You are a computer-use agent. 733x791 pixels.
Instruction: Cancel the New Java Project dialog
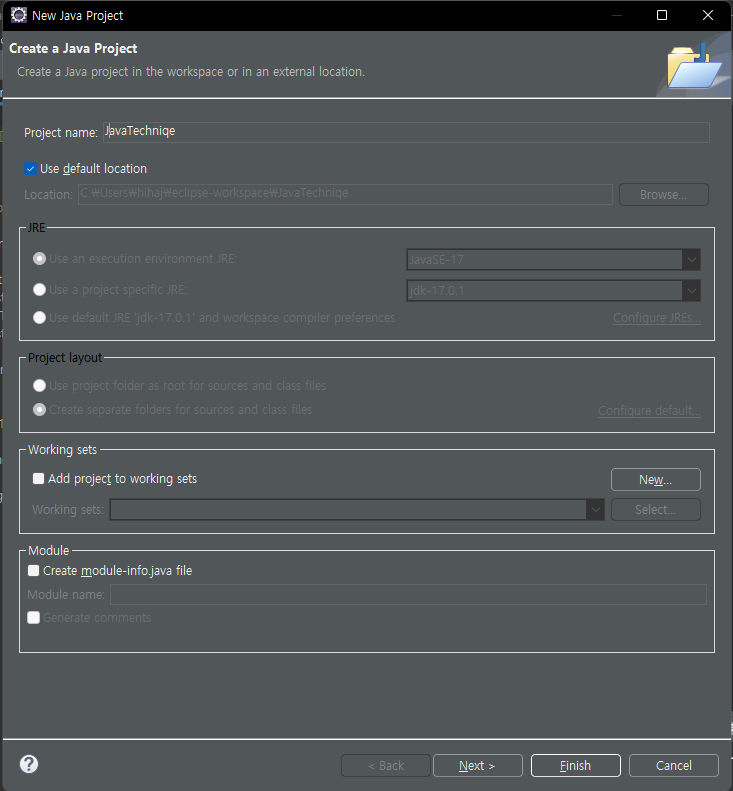click(x=673, y=765)
